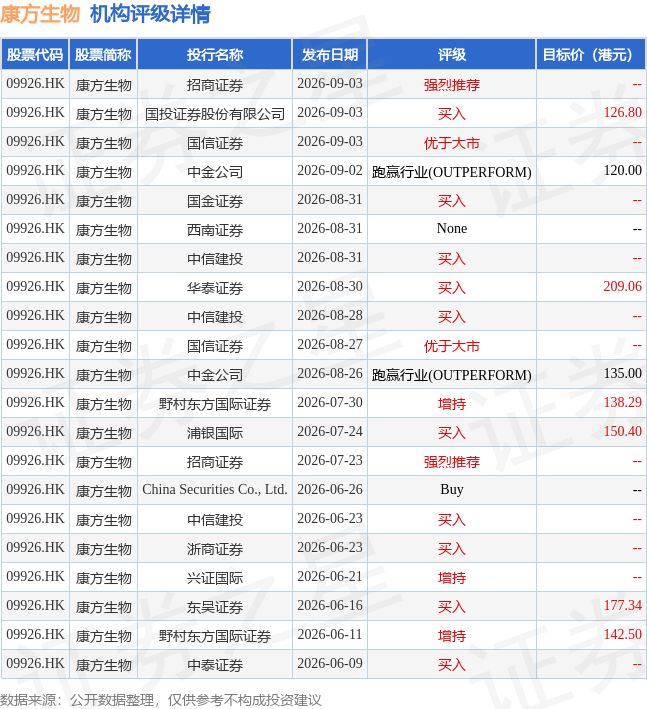Click the 投行名称 column header
Screen dimensions: 647x709
click(x=215, y=55)
